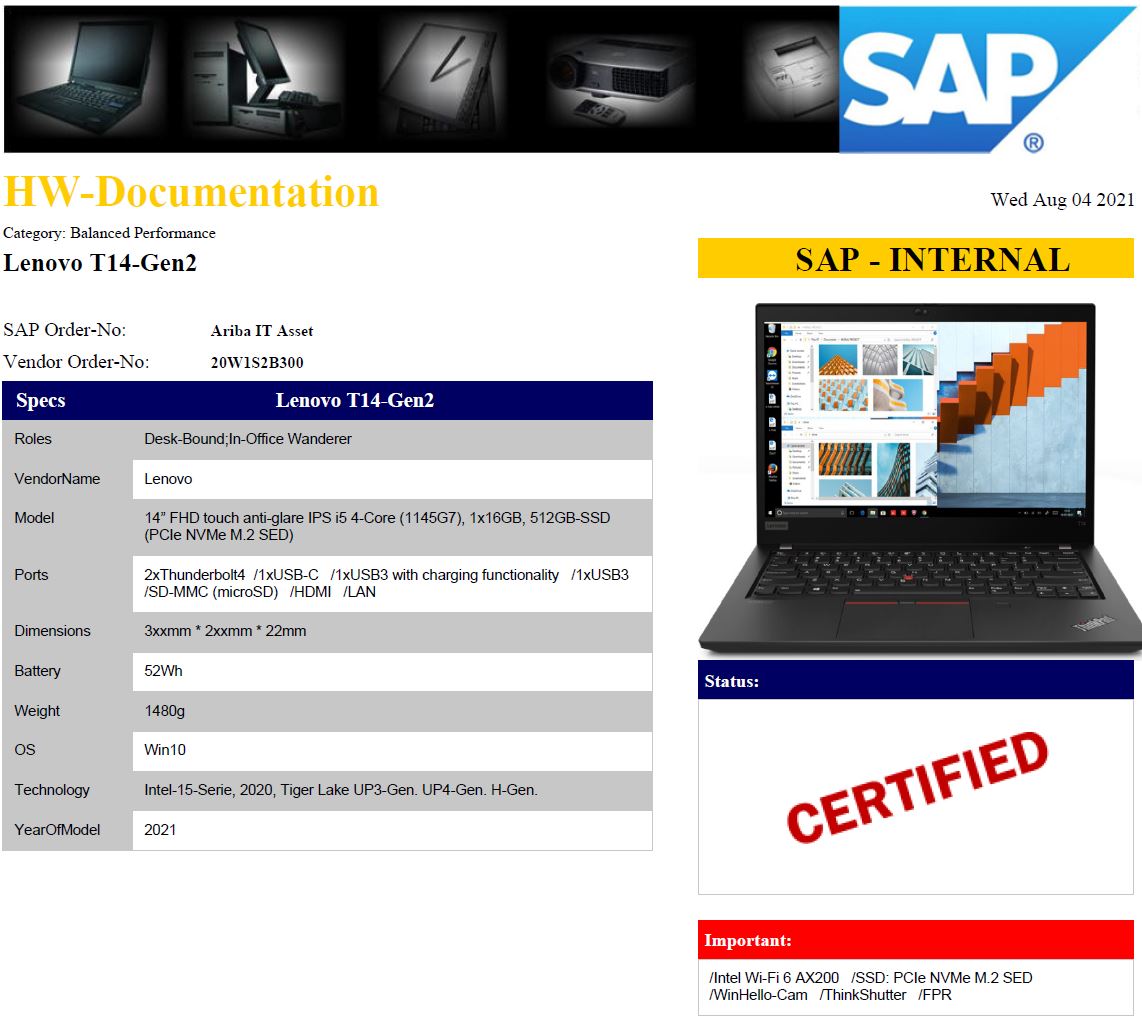Click the Weight row label
The image size is (1142, 1029).
click(37, 711)
